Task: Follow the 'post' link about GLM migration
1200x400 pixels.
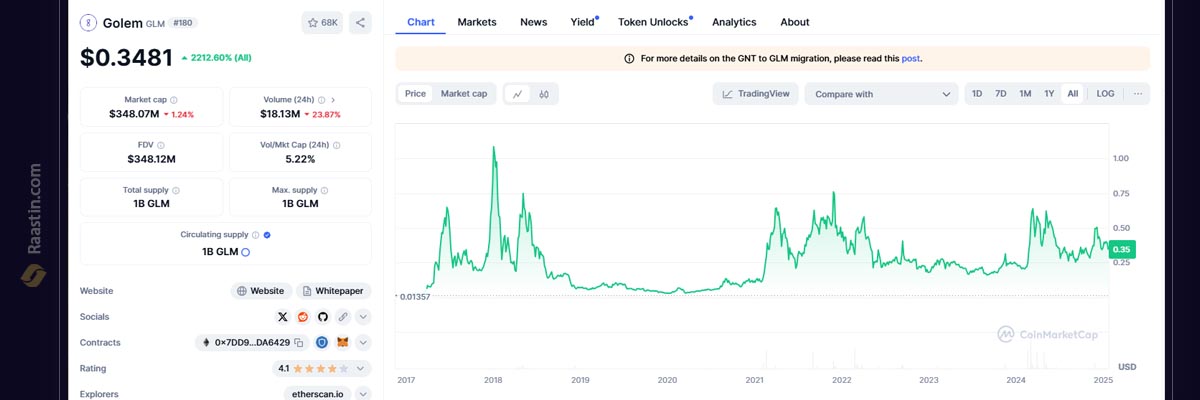Action: pyautogui.click(x=910, y=59)
